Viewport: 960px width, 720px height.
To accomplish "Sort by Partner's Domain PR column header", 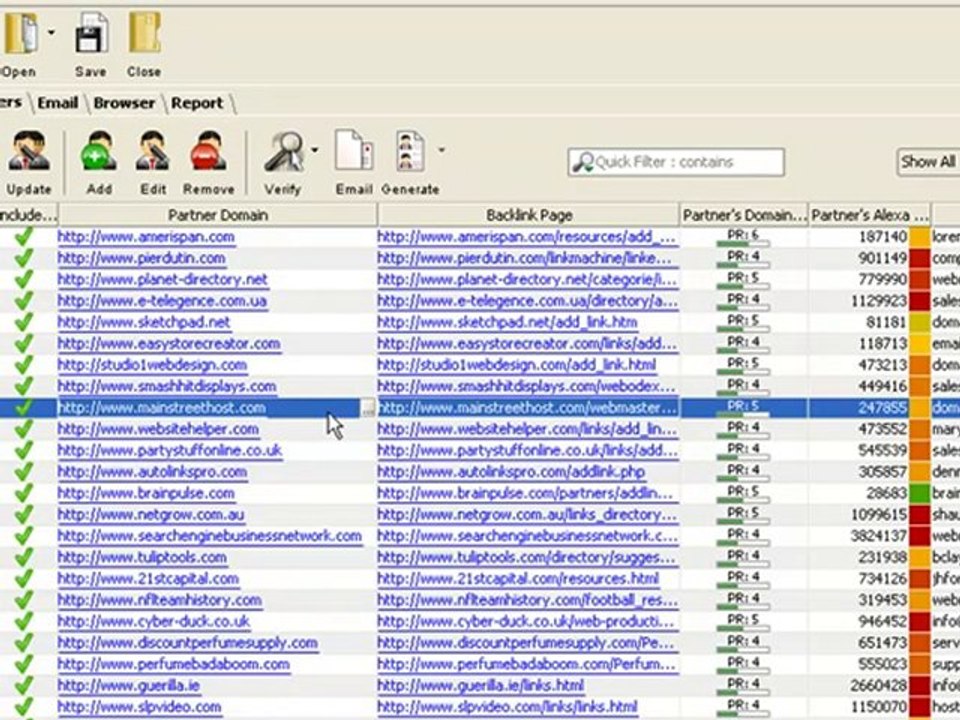I will coord(744,216).
